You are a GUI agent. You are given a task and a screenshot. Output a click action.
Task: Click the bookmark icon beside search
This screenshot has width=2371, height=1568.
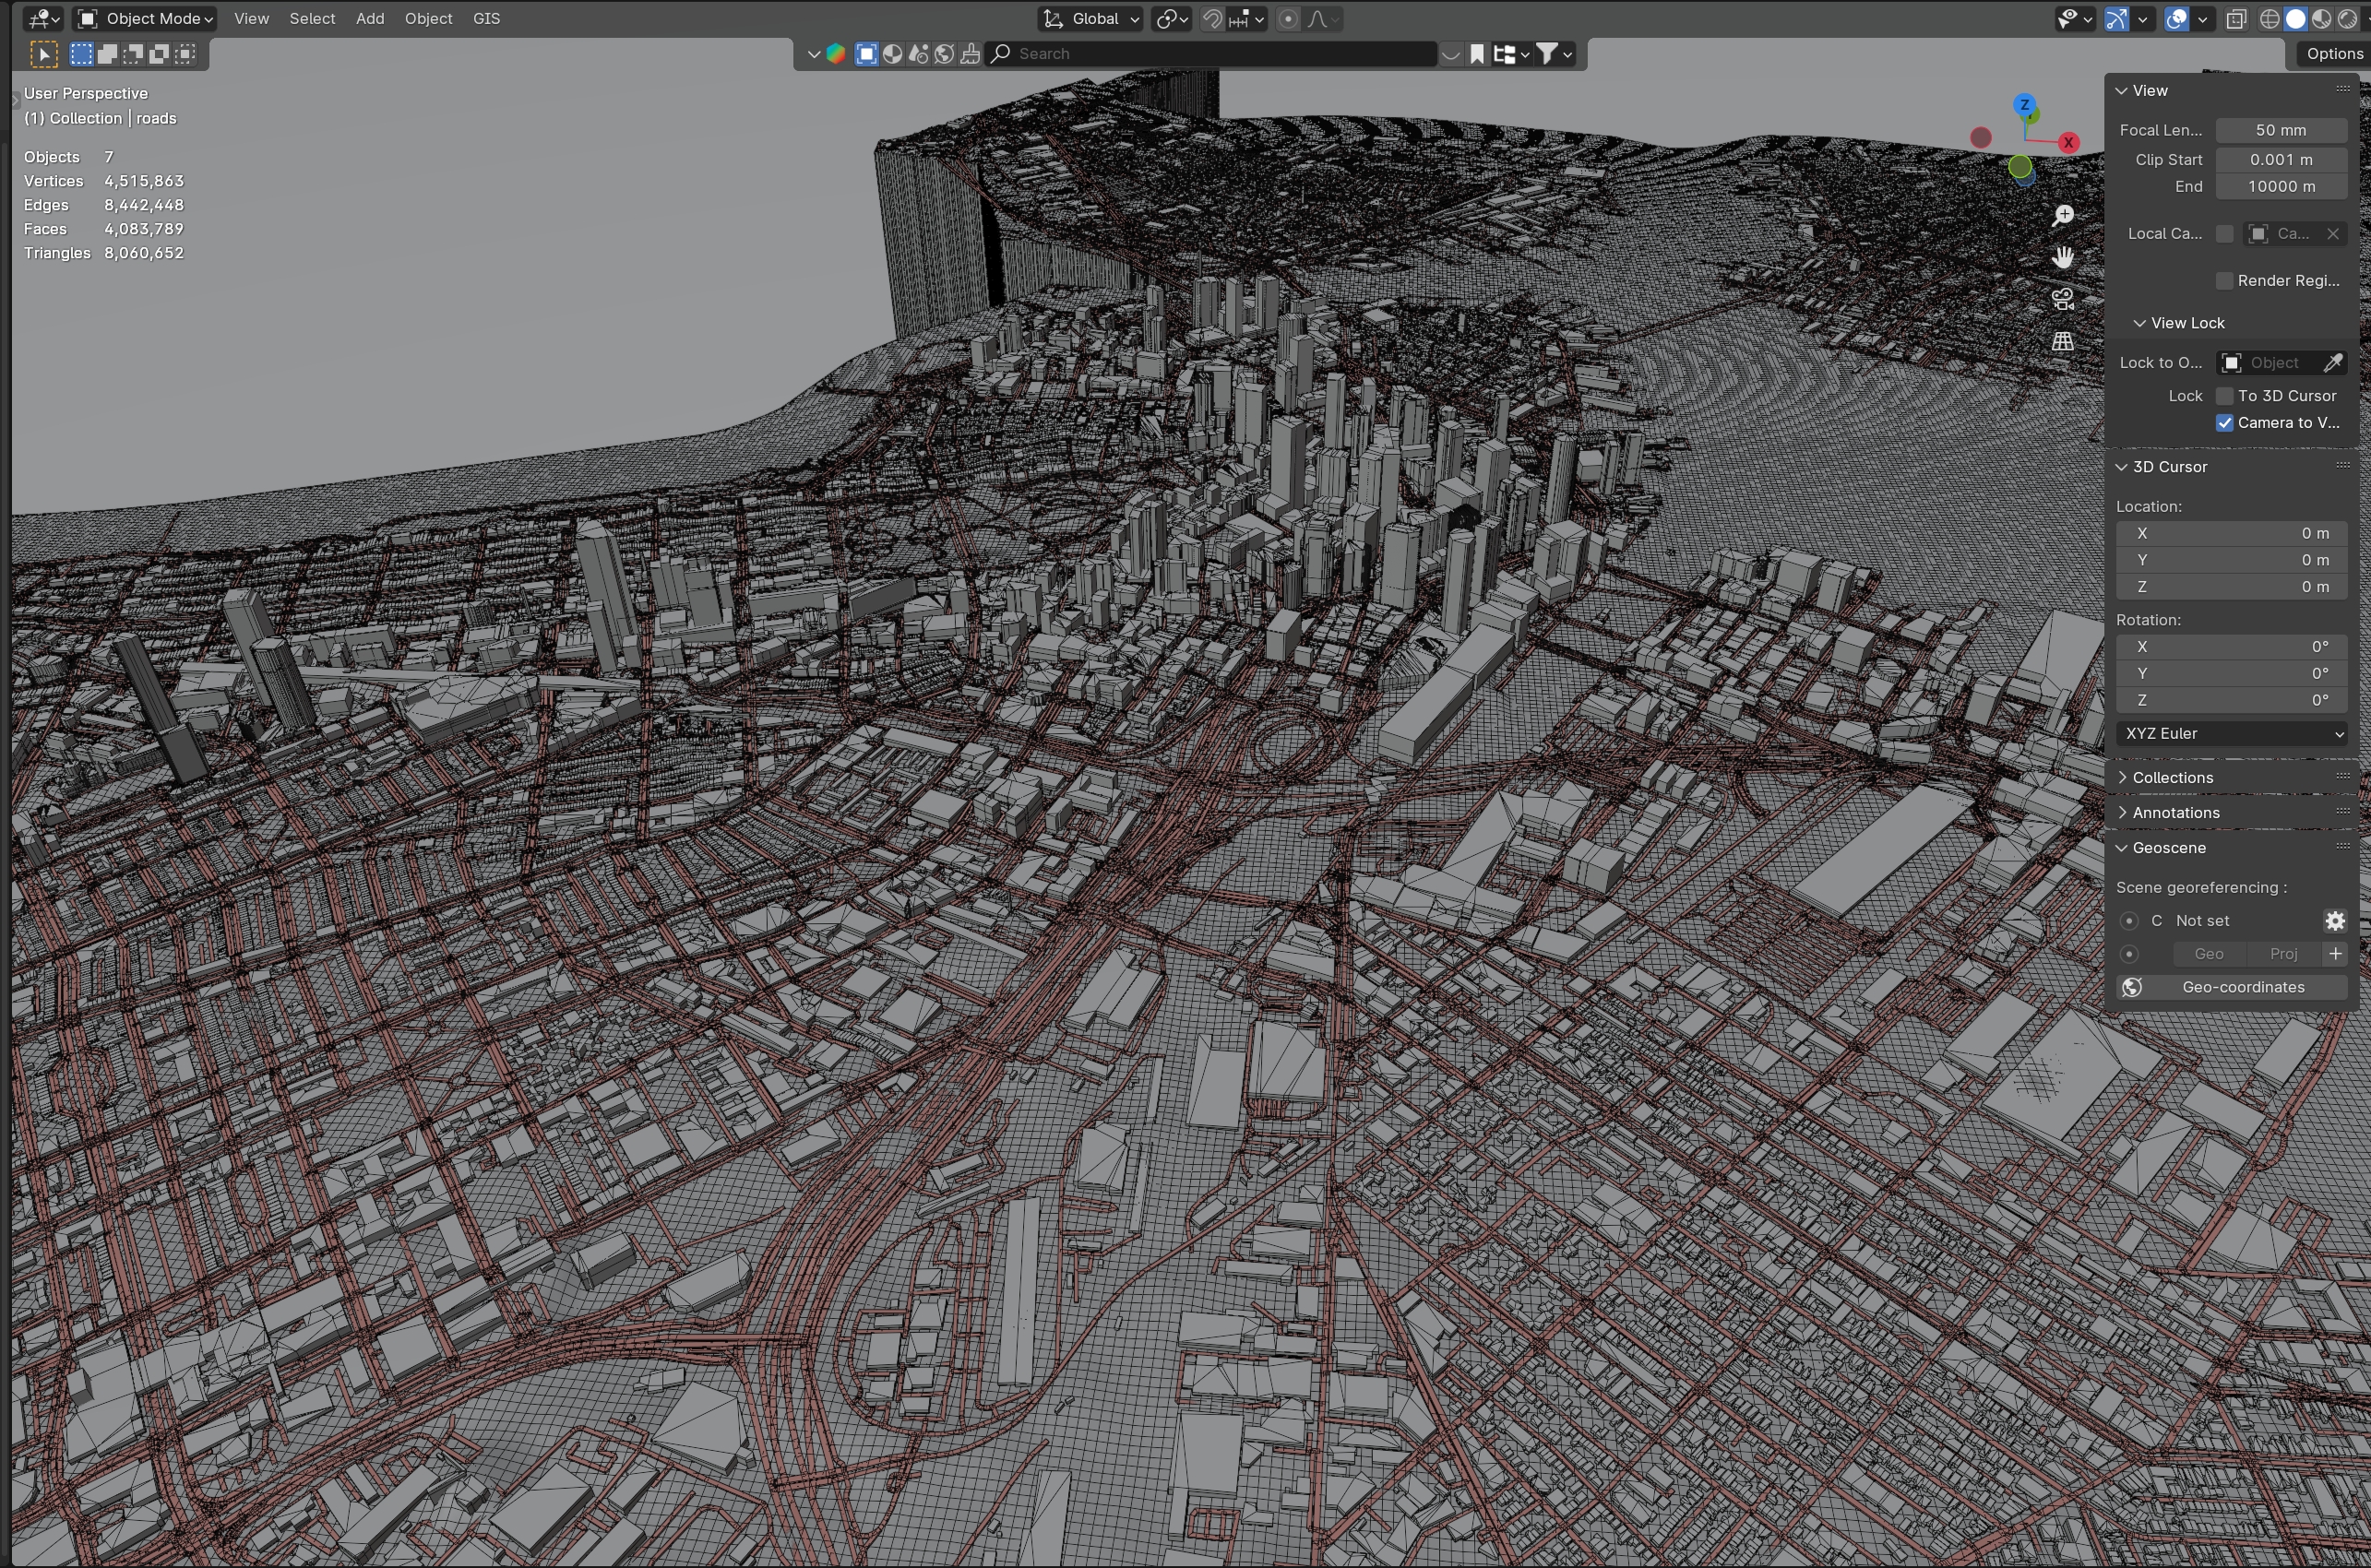click(x=1477, y=54)
